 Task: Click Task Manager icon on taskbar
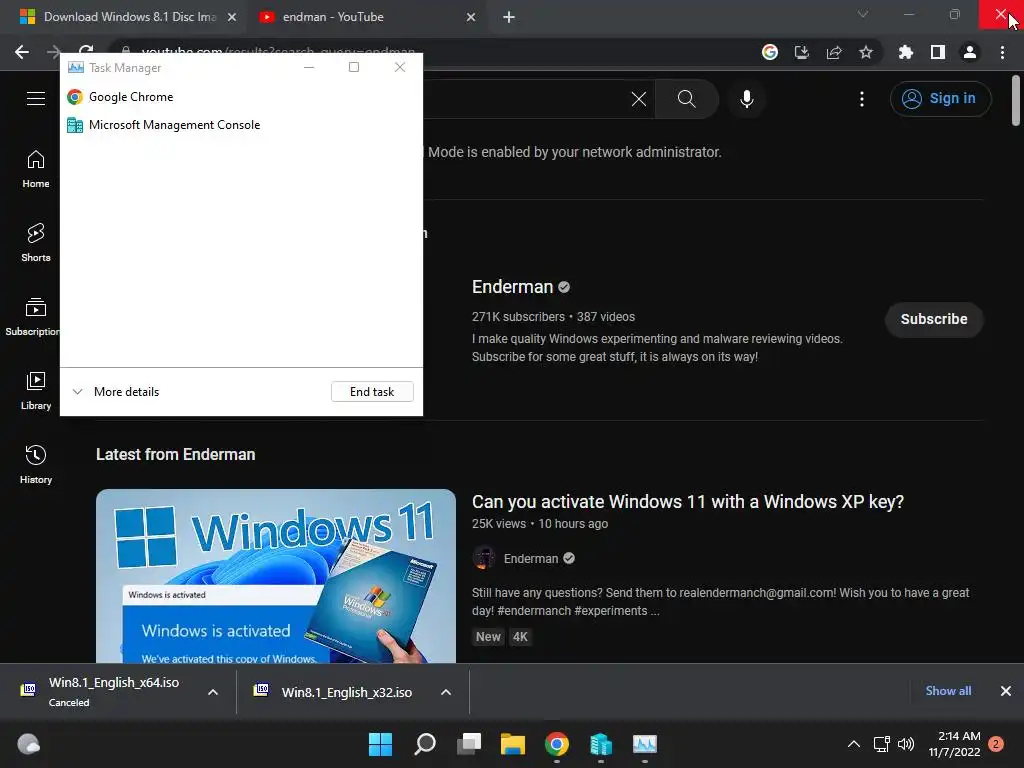click(645, 744)
